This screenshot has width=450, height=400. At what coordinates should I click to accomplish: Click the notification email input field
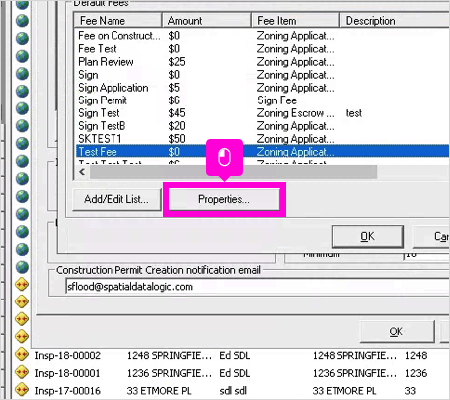pyautogui.click(x=257, y=287)
